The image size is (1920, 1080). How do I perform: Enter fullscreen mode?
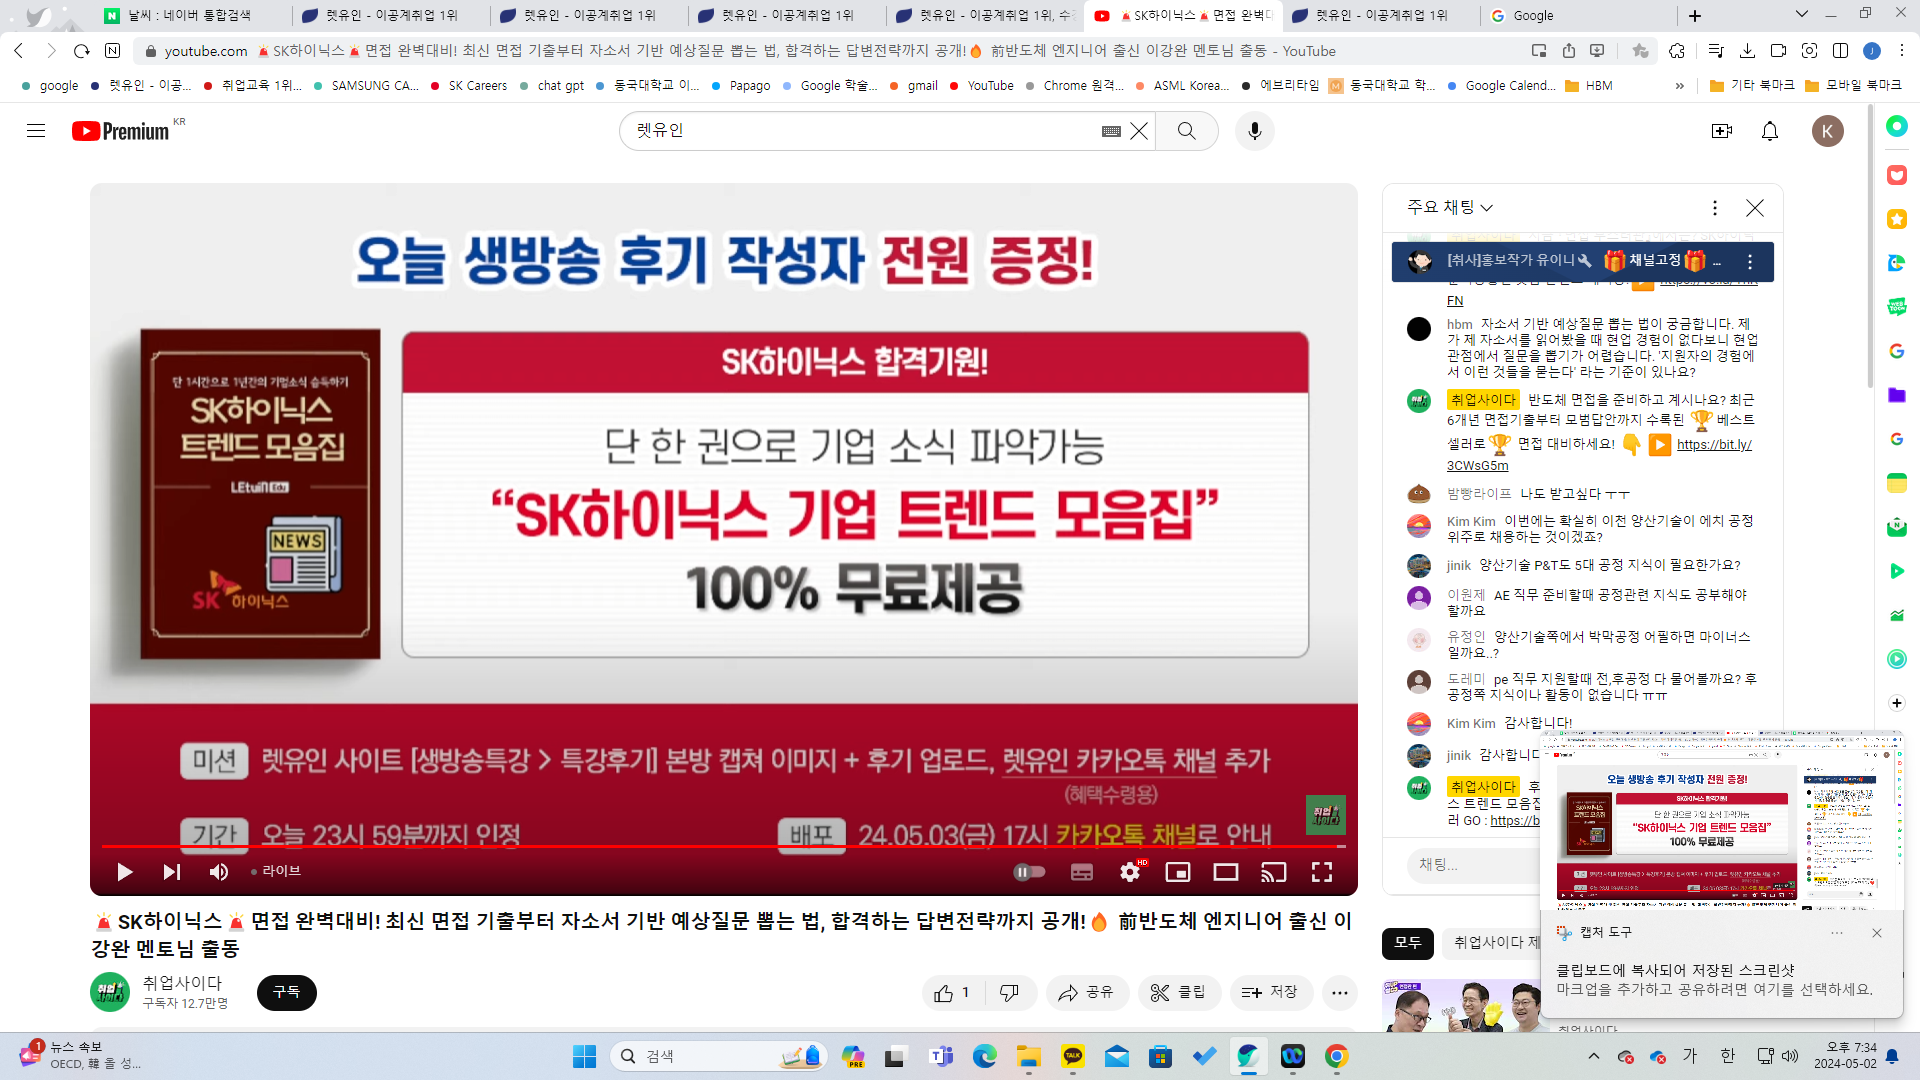pyautogui.click(x=1322, y=872)
